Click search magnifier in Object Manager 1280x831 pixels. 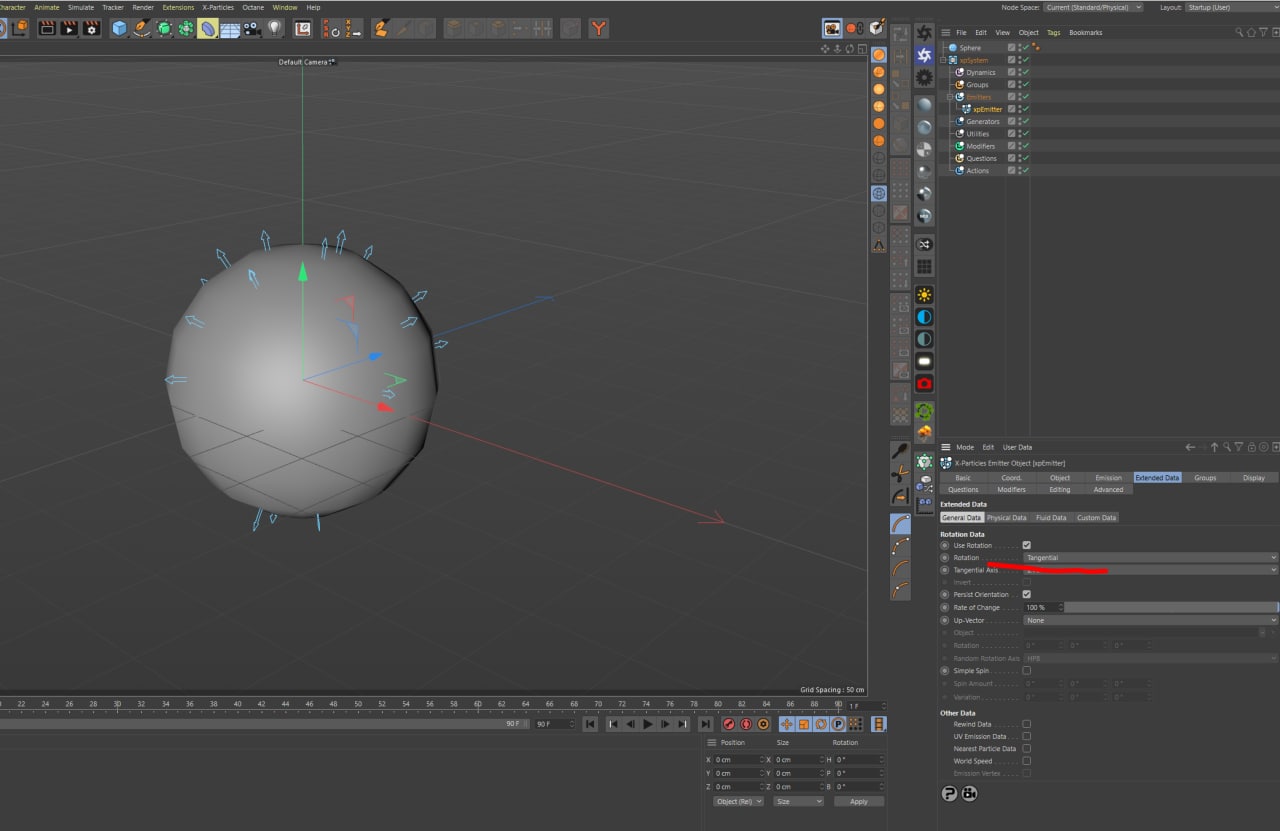[1239, 32]
